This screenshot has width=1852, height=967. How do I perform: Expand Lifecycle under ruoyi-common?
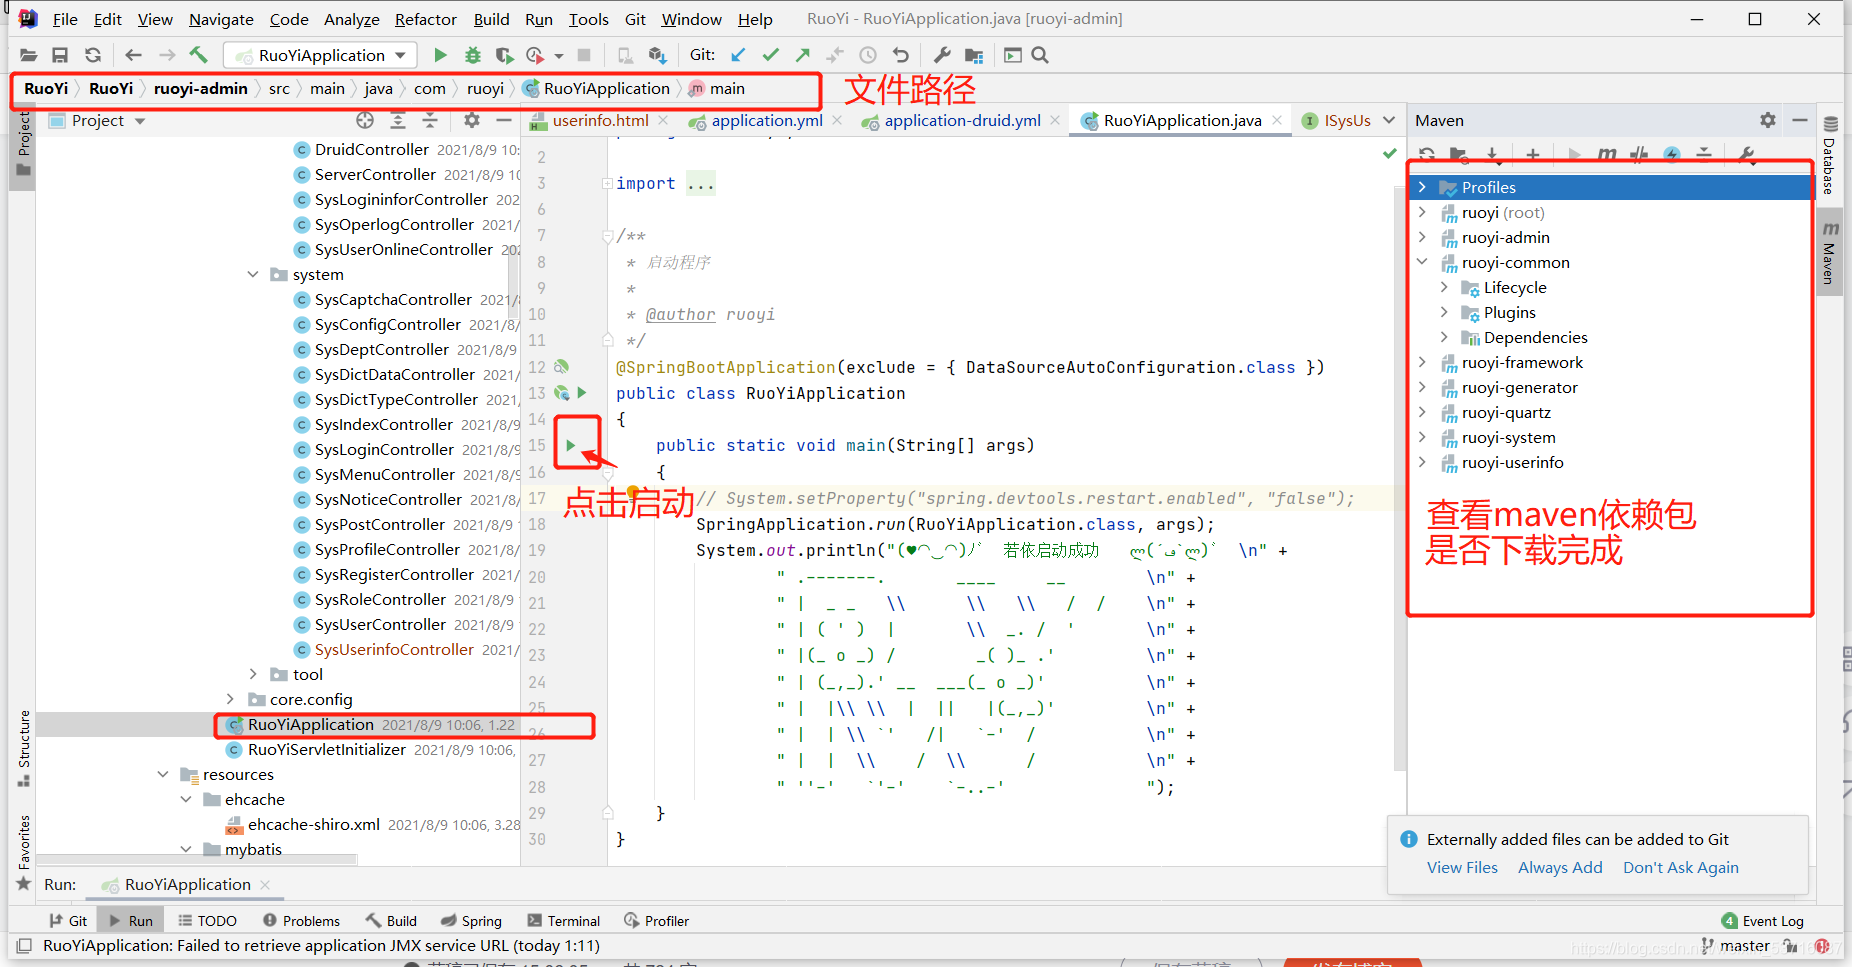click(x=1444, y=287)
